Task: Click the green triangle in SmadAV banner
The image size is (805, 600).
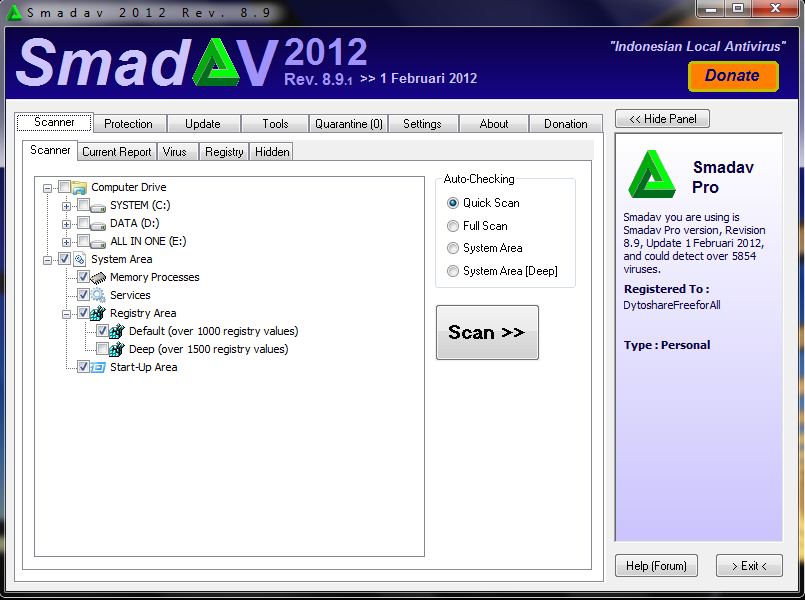Action: [216, 62]
